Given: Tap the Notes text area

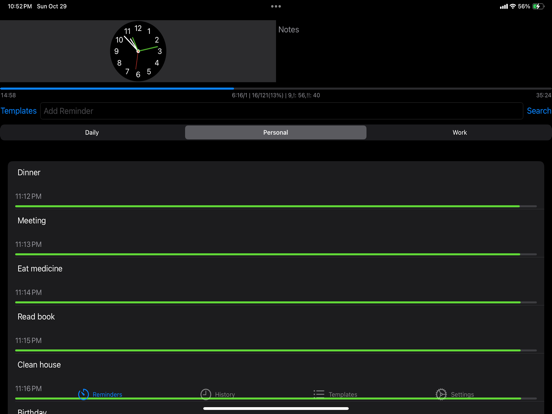Looking at the screenshot, I should [414, 51].
